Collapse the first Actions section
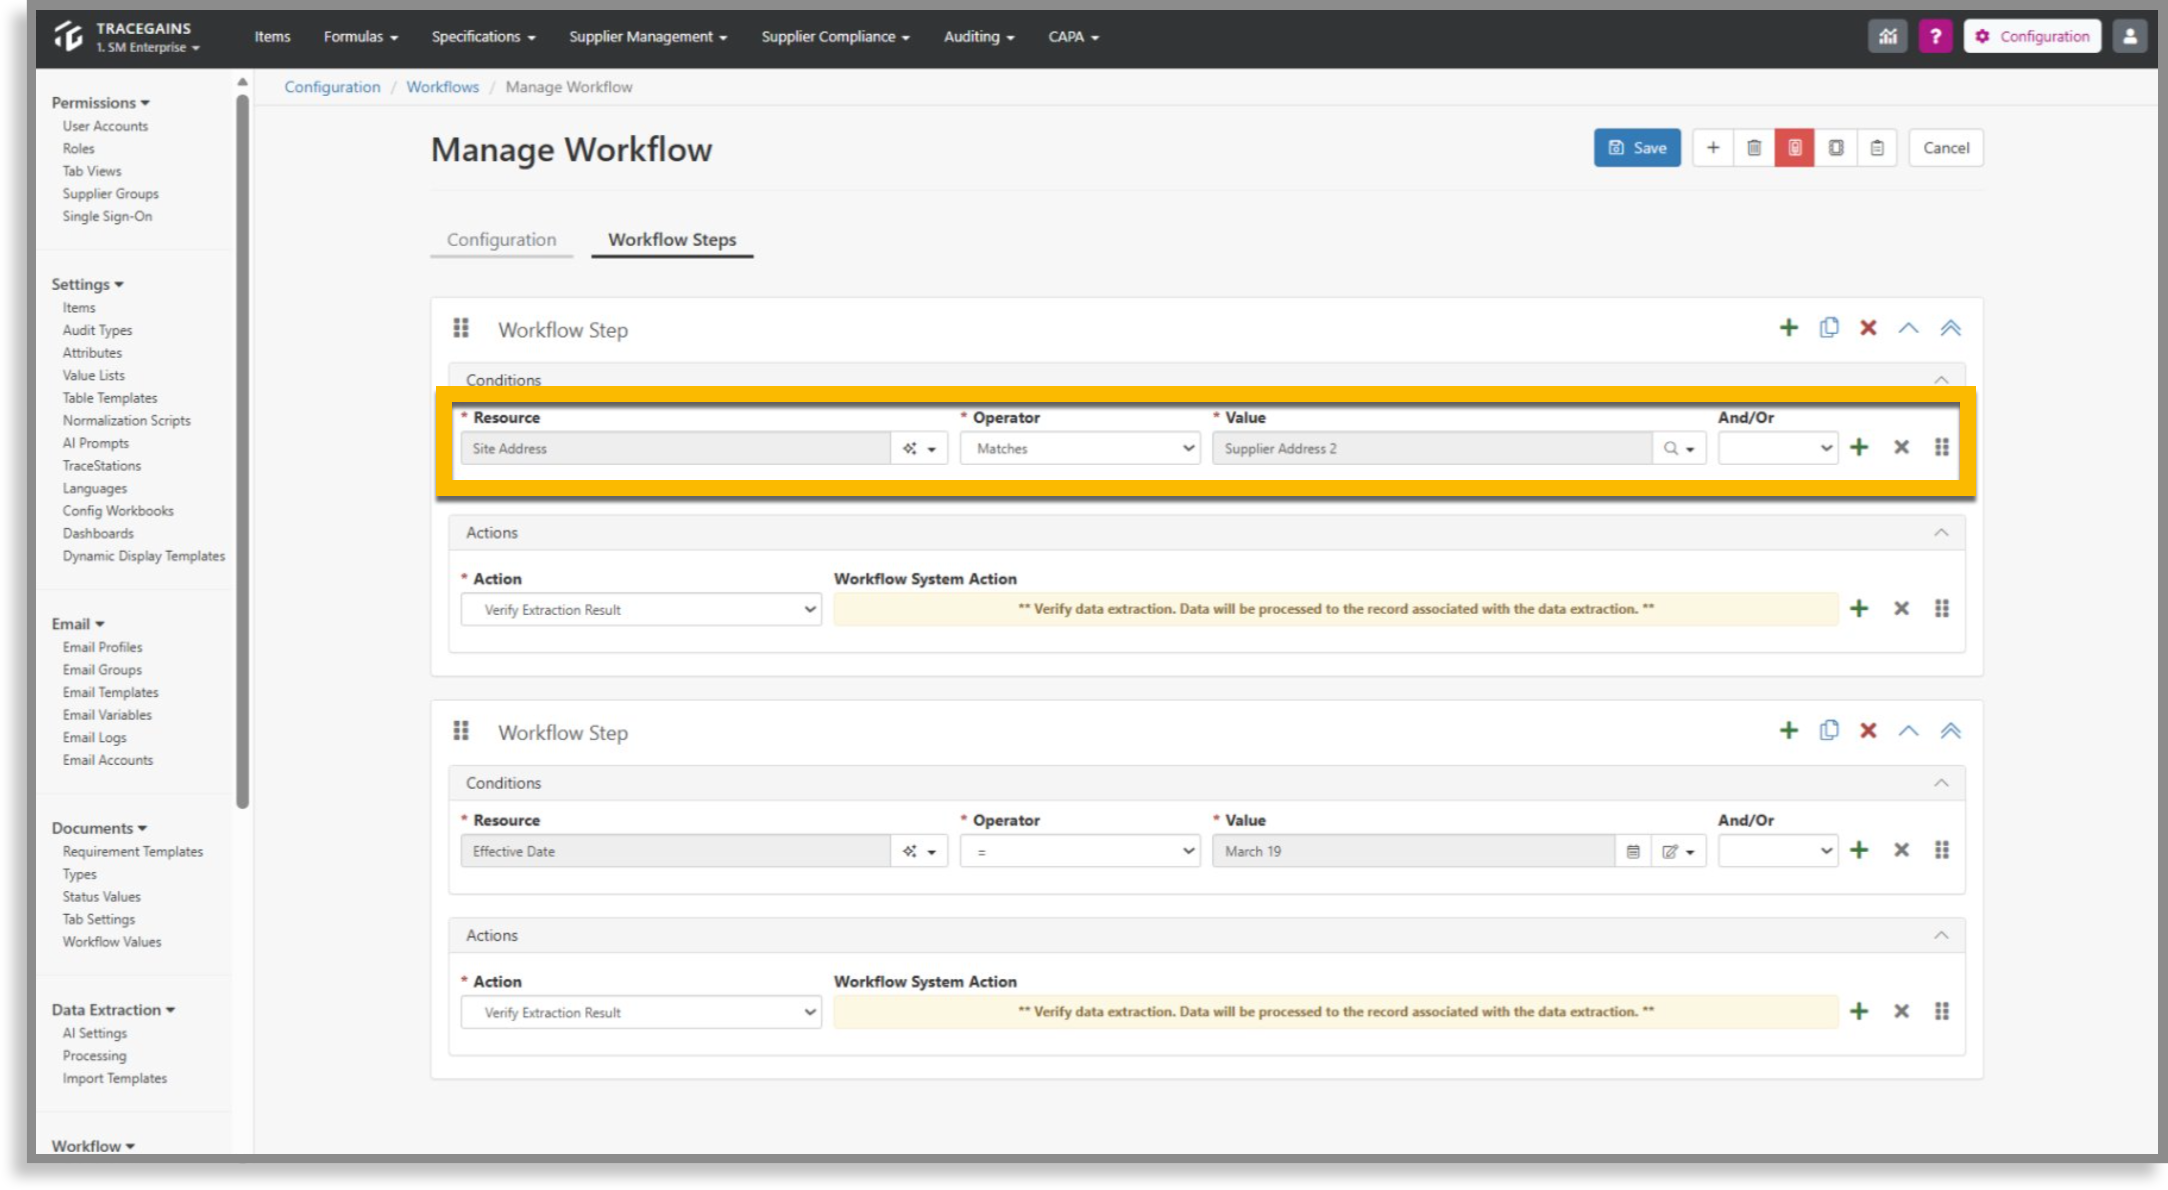The height and width of the screenshot is (1190, 2168). [x=1941, y=533]
